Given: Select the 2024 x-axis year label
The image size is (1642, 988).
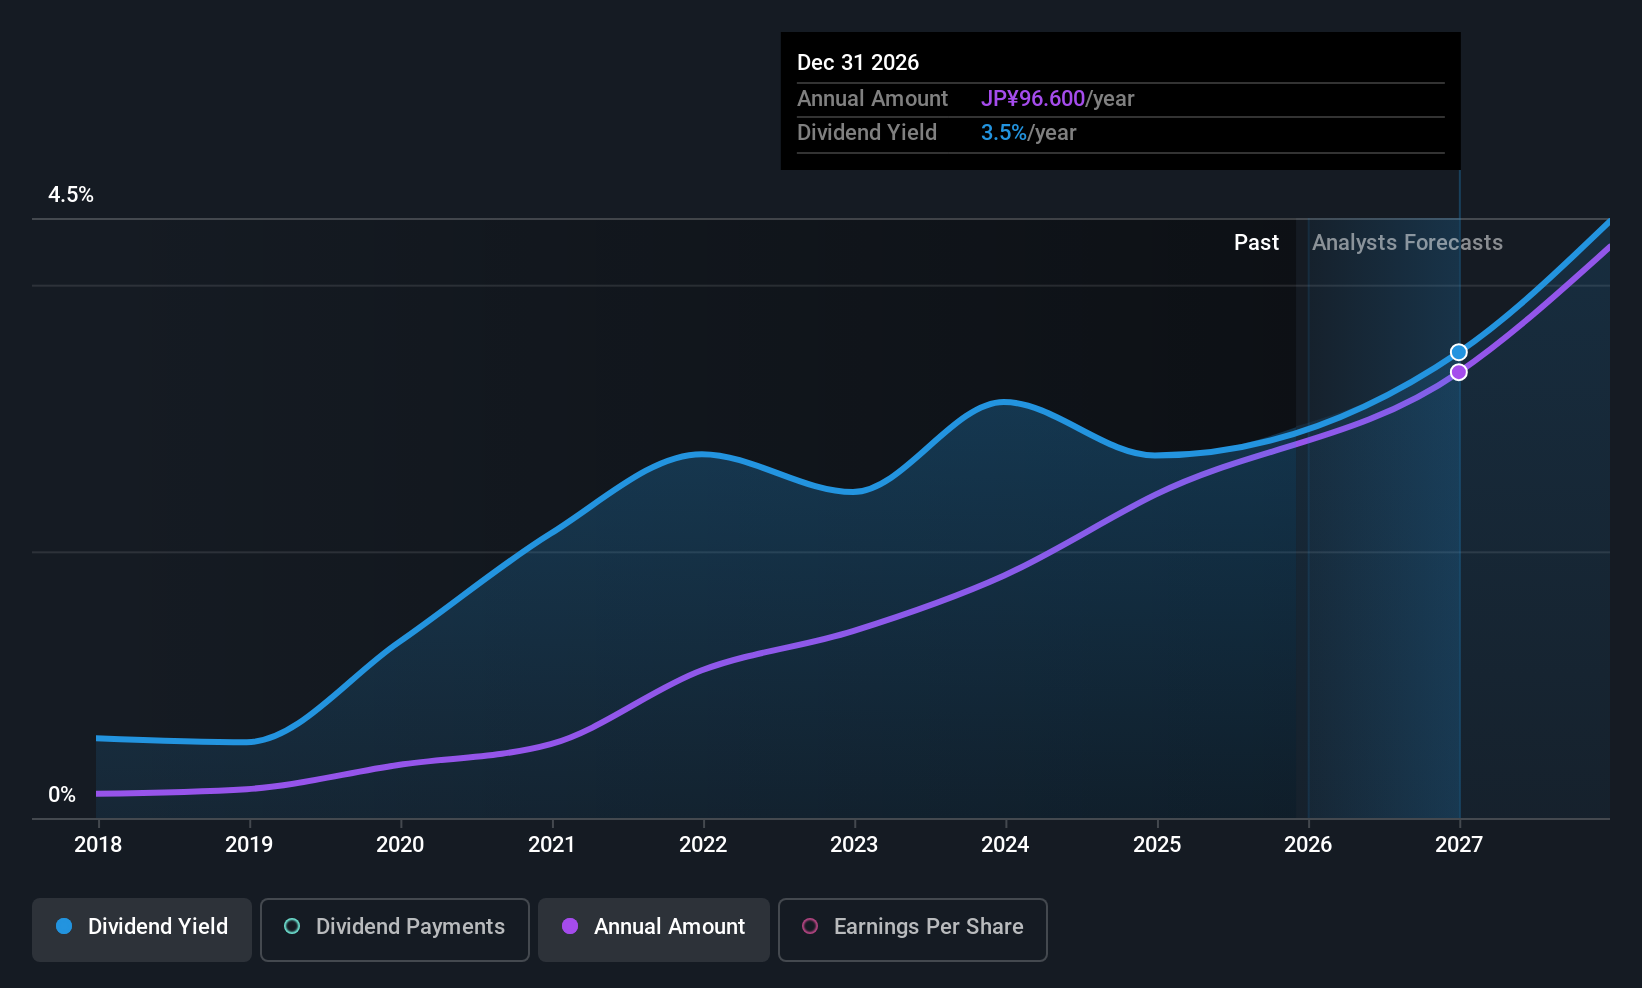Looking at the screenshot, I should (1005, 845).
